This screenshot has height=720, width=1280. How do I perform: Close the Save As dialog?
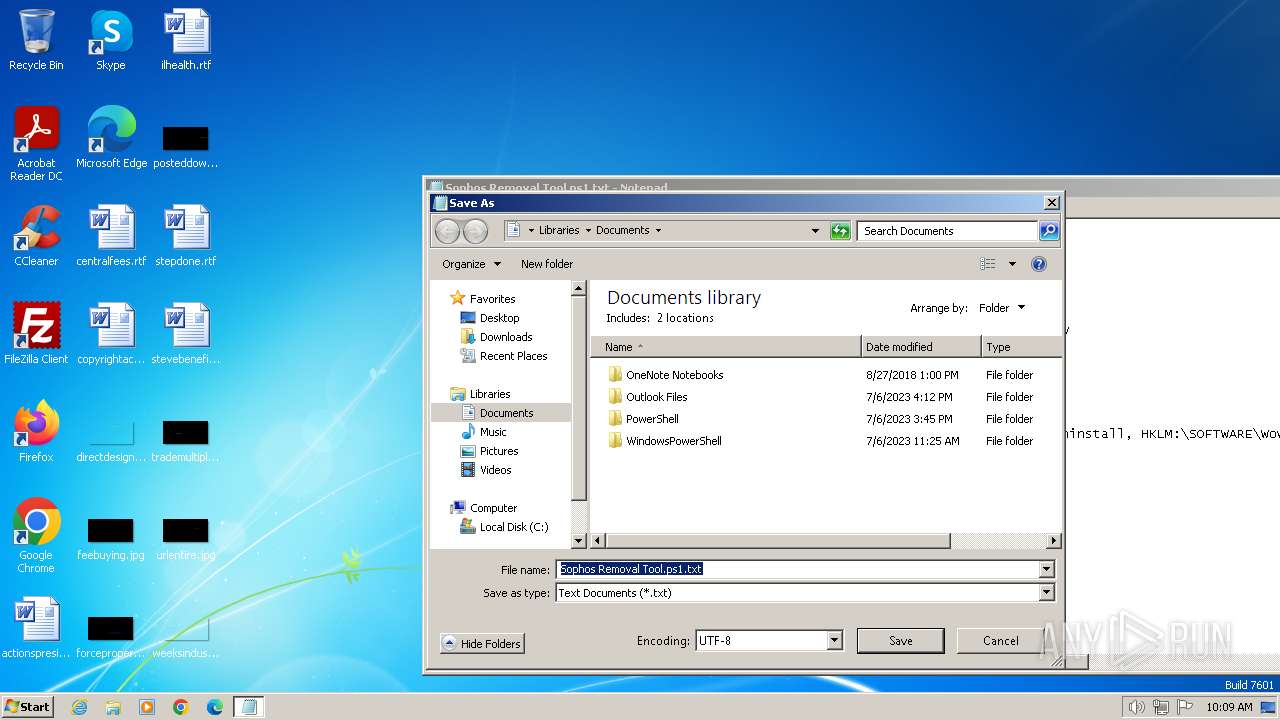(1051, 203)
